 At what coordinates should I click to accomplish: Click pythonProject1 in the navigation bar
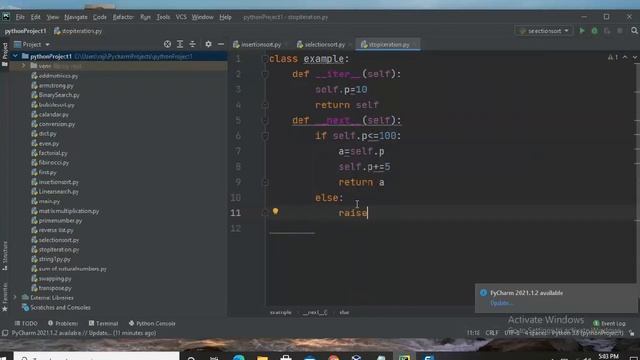(x=25, y=31)
